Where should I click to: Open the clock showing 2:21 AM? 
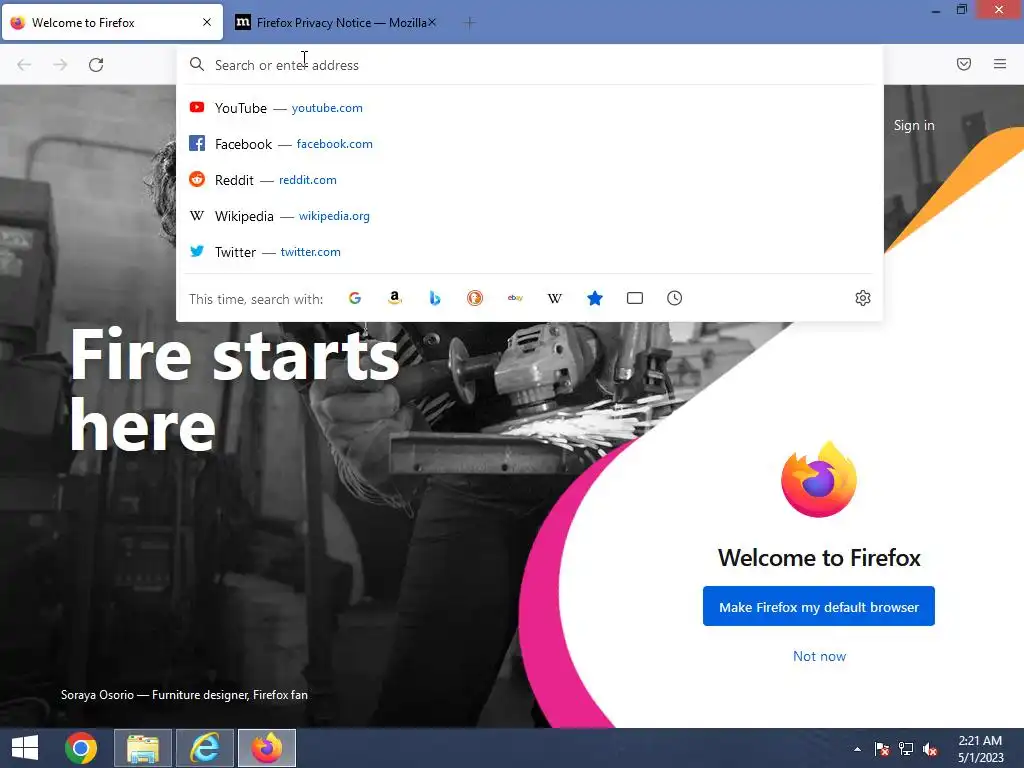(980, 749)
